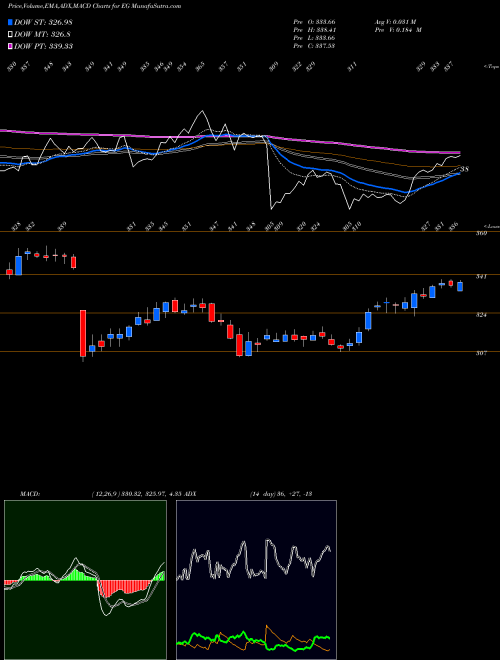500x660 pixels.
Task: Click the large red gap-down candlestick
Action: tap(83, 334)
